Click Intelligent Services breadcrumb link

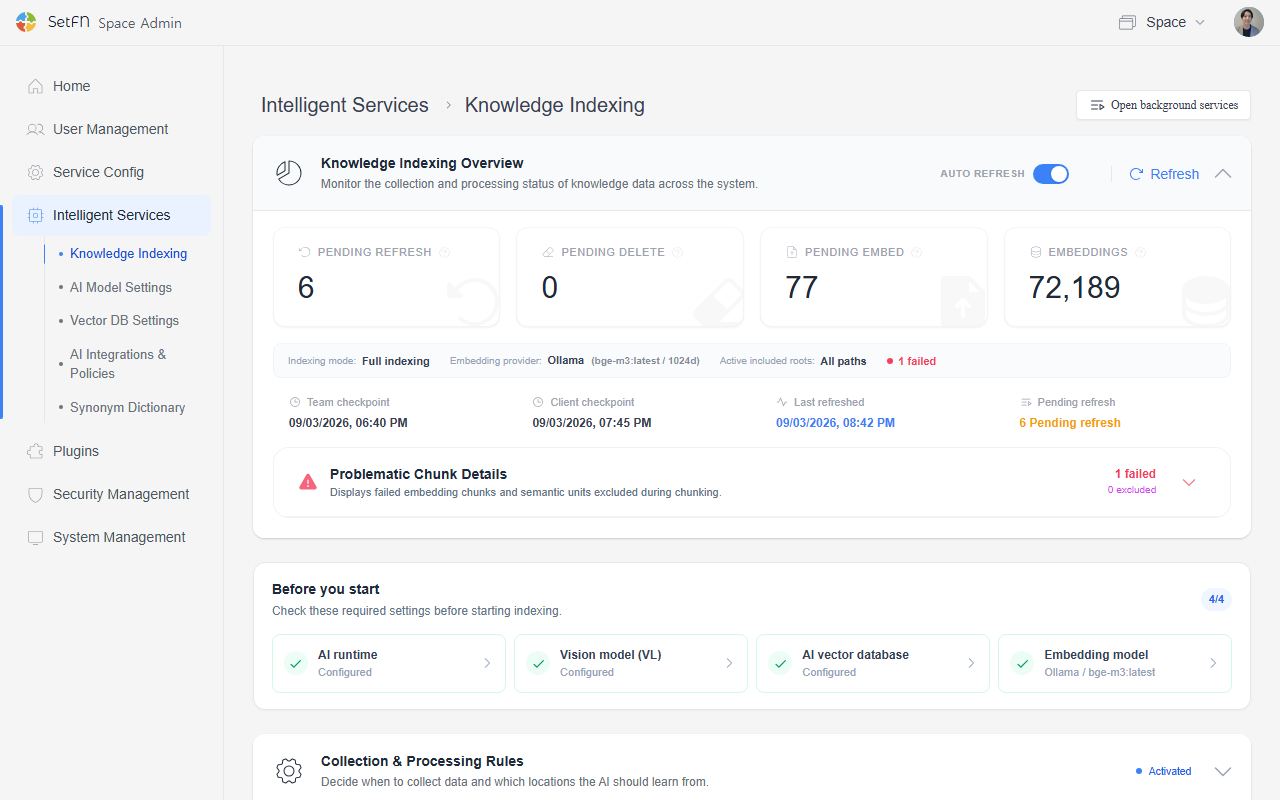[345, 105]
